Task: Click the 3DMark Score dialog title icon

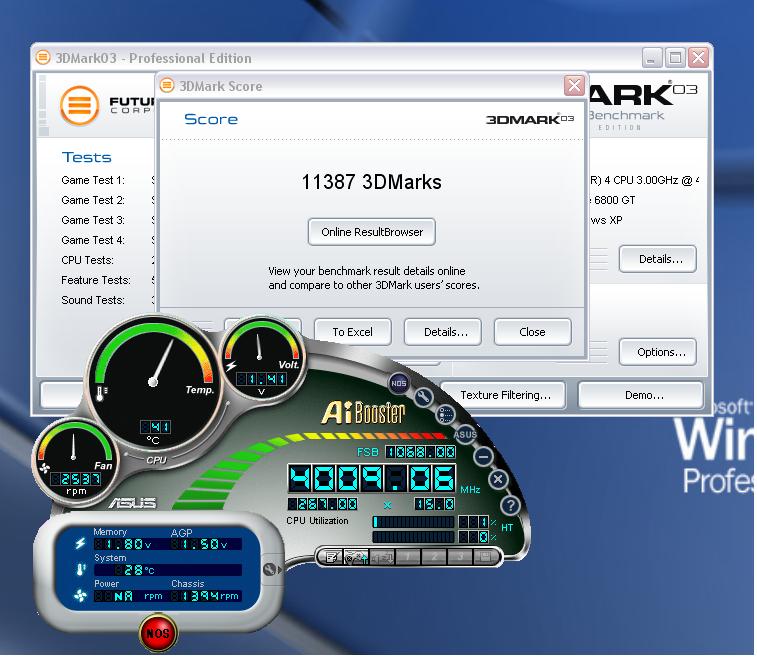Action: pyautogui.click(x=167, y=85)
